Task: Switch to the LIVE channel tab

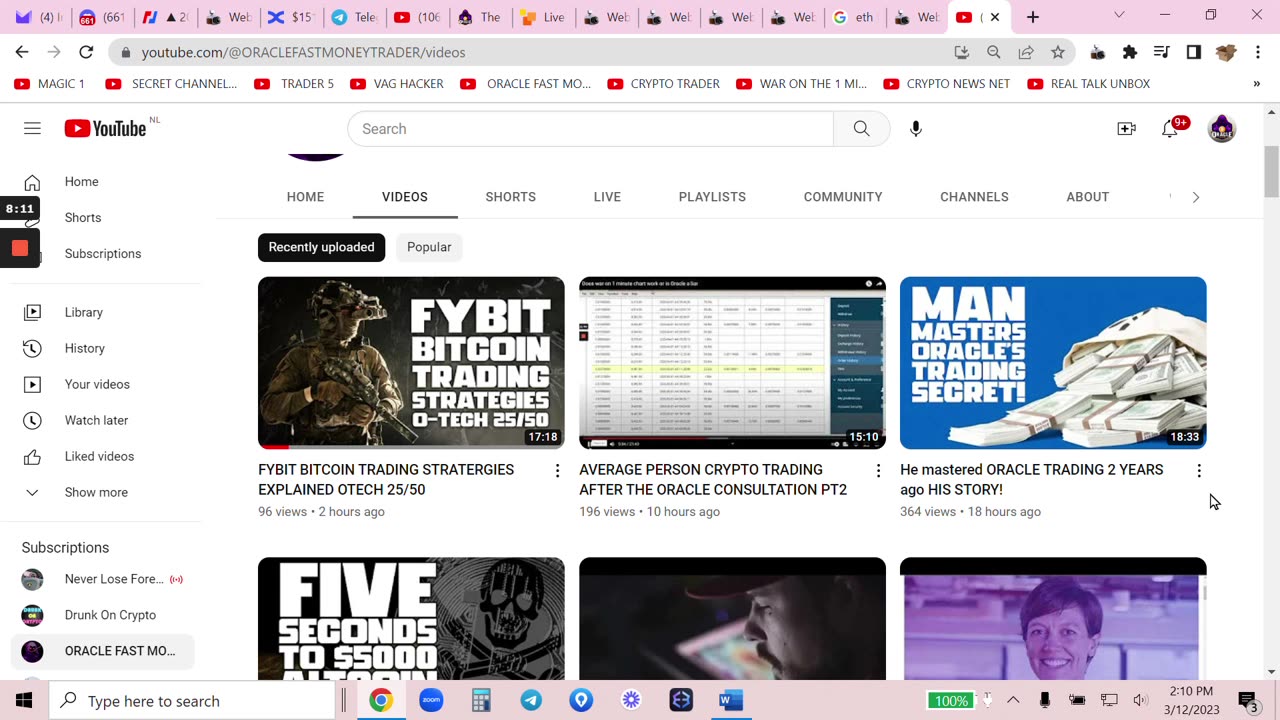Action: pyautogui.click(x=607, y=197)
